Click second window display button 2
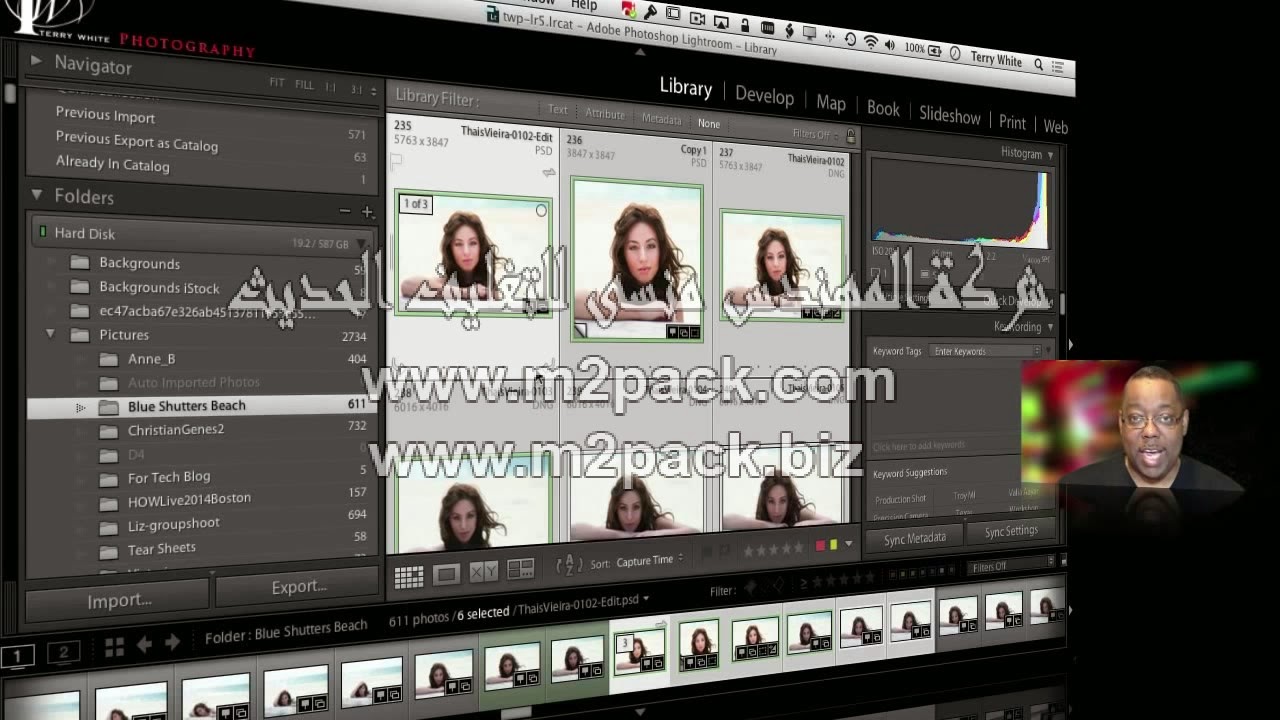 63,652
